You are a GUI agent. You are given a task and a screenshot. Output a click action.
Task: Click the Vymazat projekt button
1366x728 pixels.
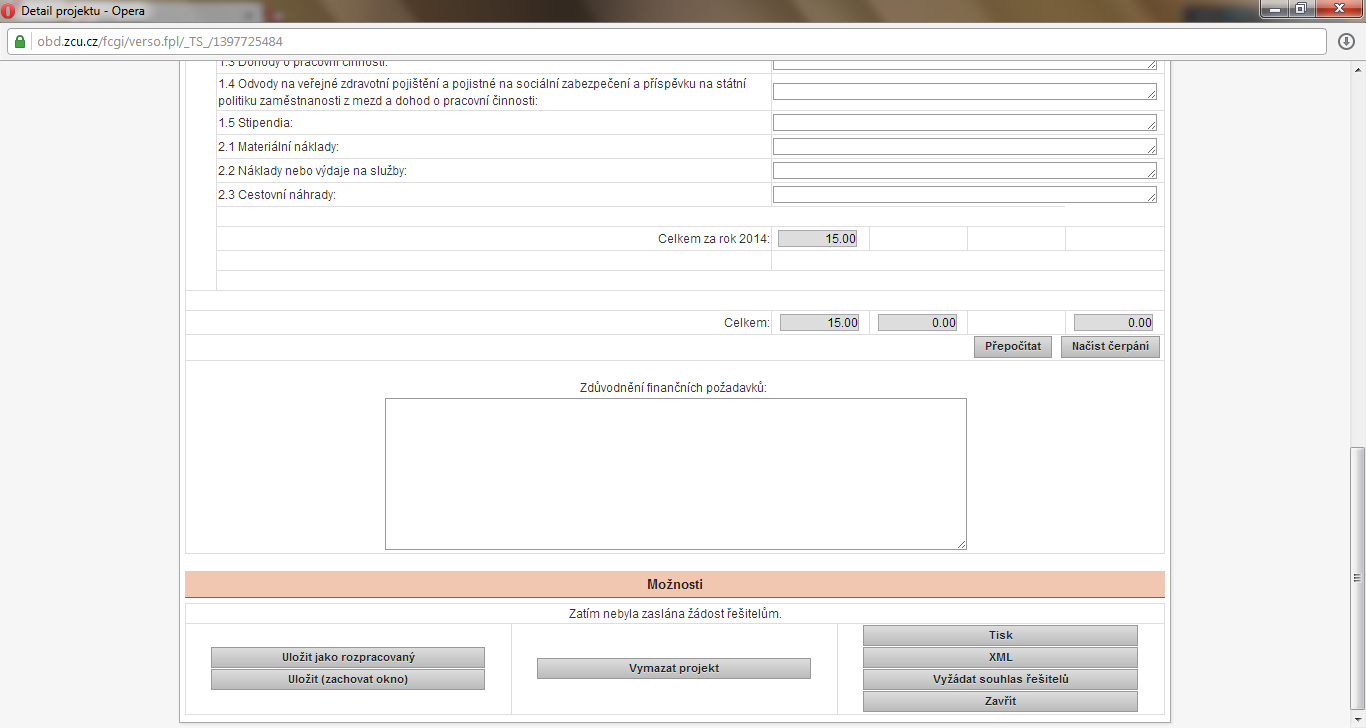point(674,668)
